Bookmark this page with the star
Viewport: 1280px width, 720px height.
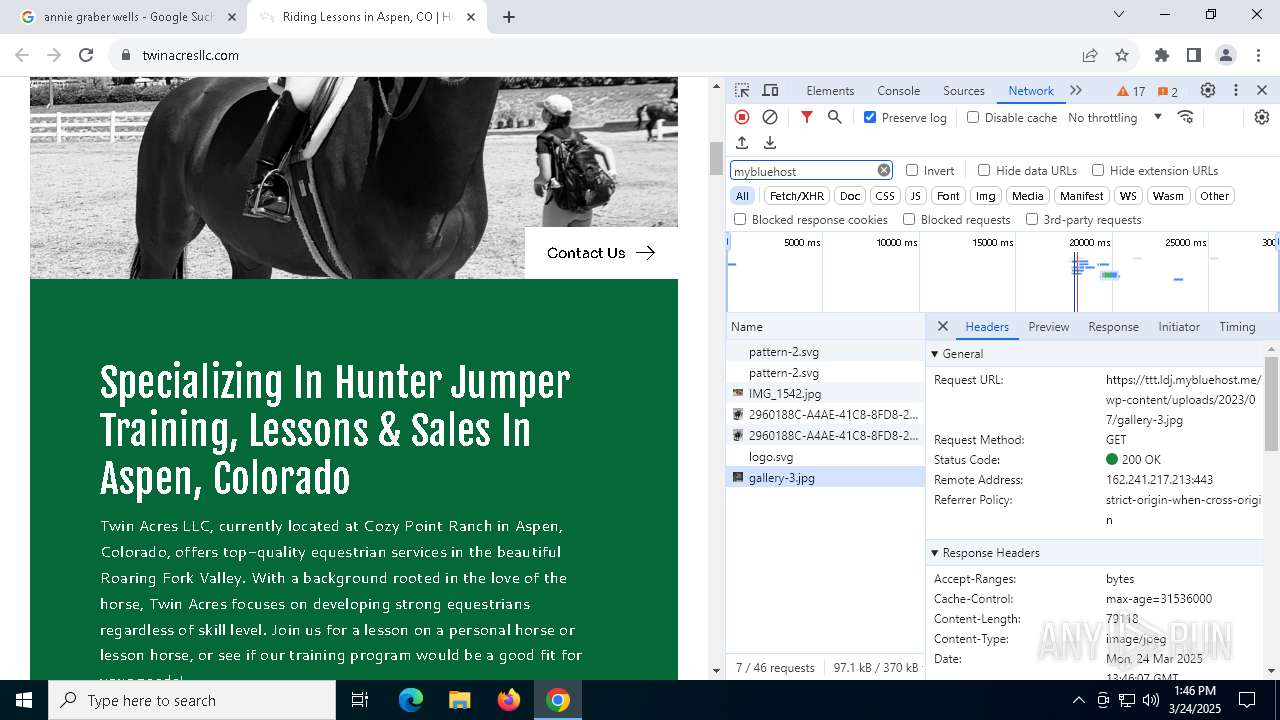click(x=1122, y=55)
